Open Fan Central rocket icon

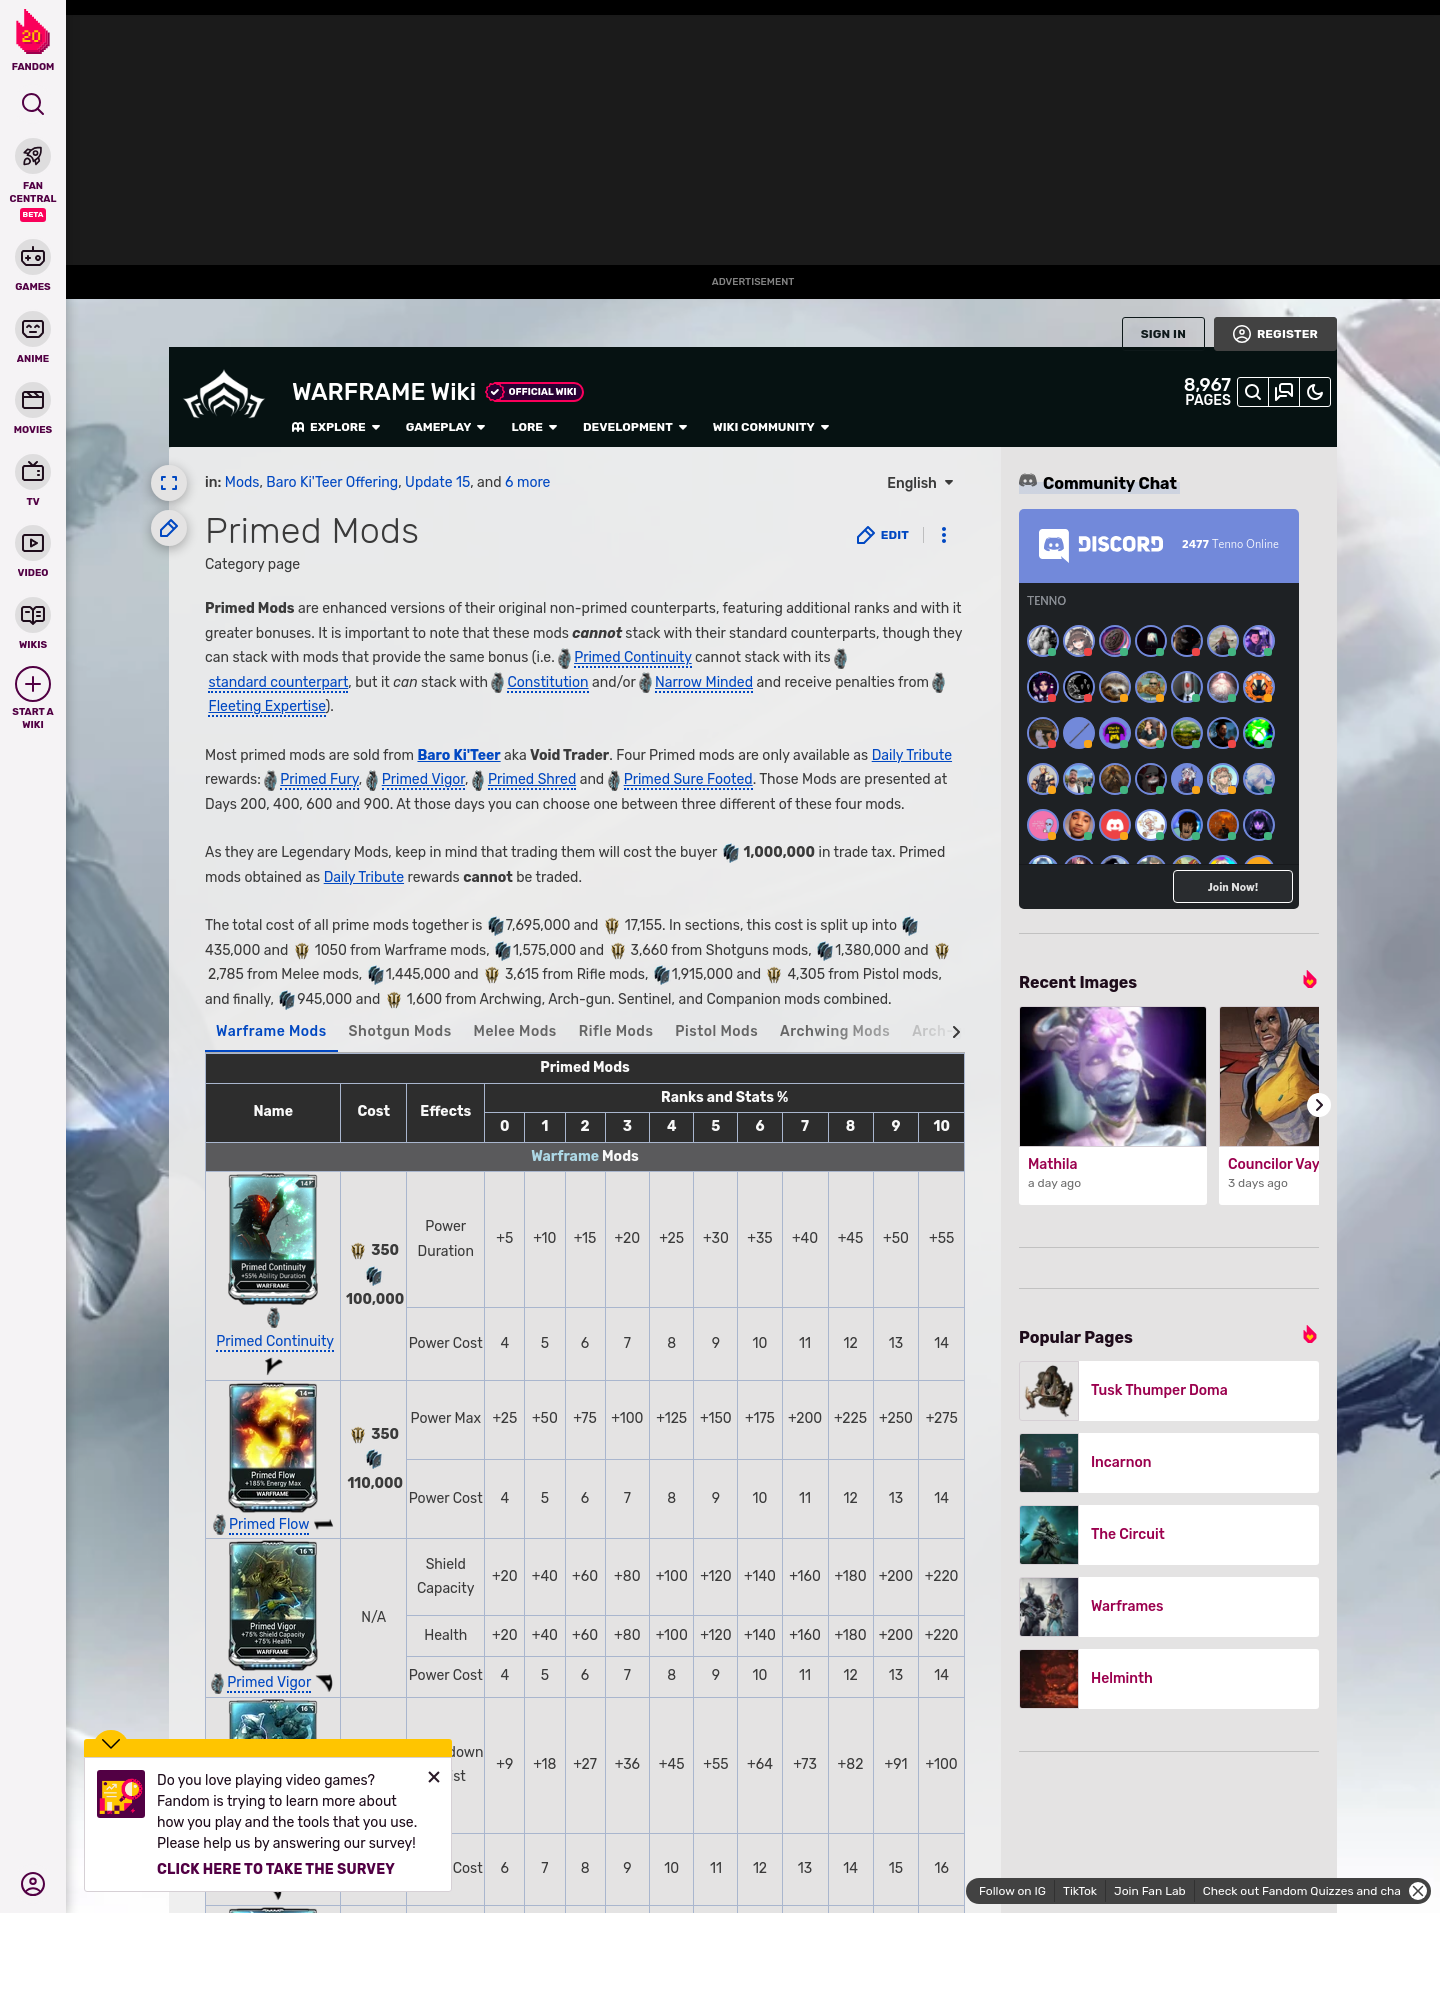point(33,156)
